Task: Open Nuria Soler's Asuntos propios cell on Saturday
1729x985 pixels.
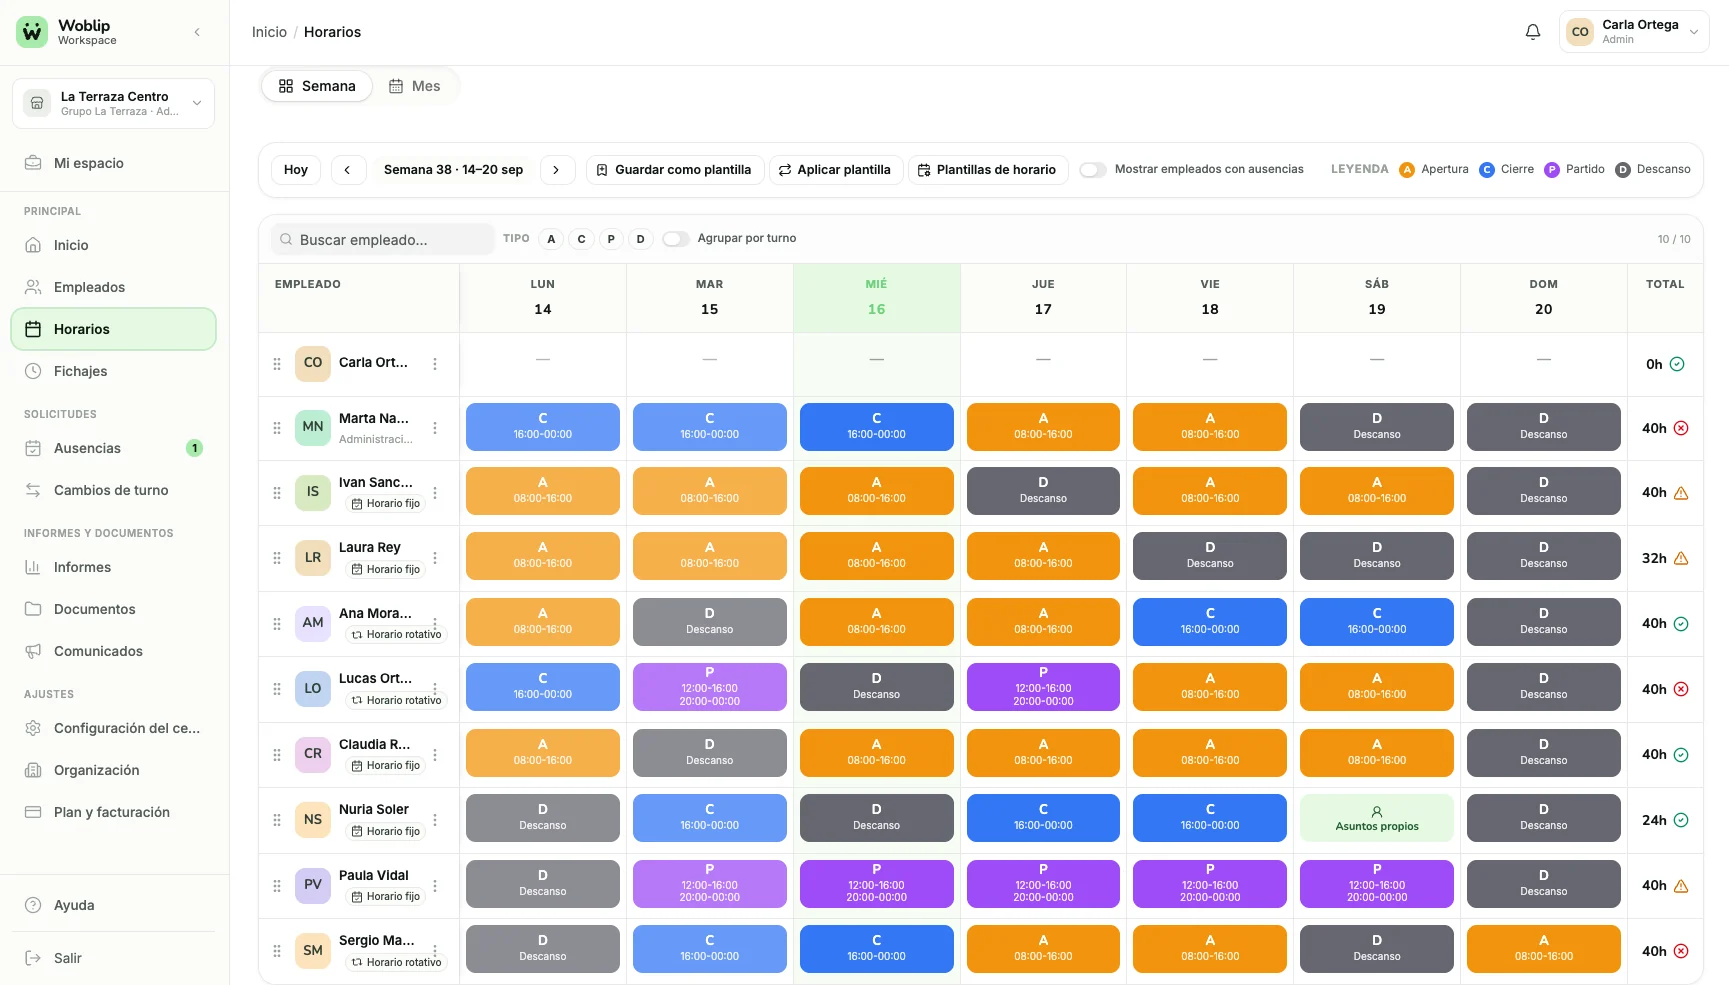Action: point(1377,819)
